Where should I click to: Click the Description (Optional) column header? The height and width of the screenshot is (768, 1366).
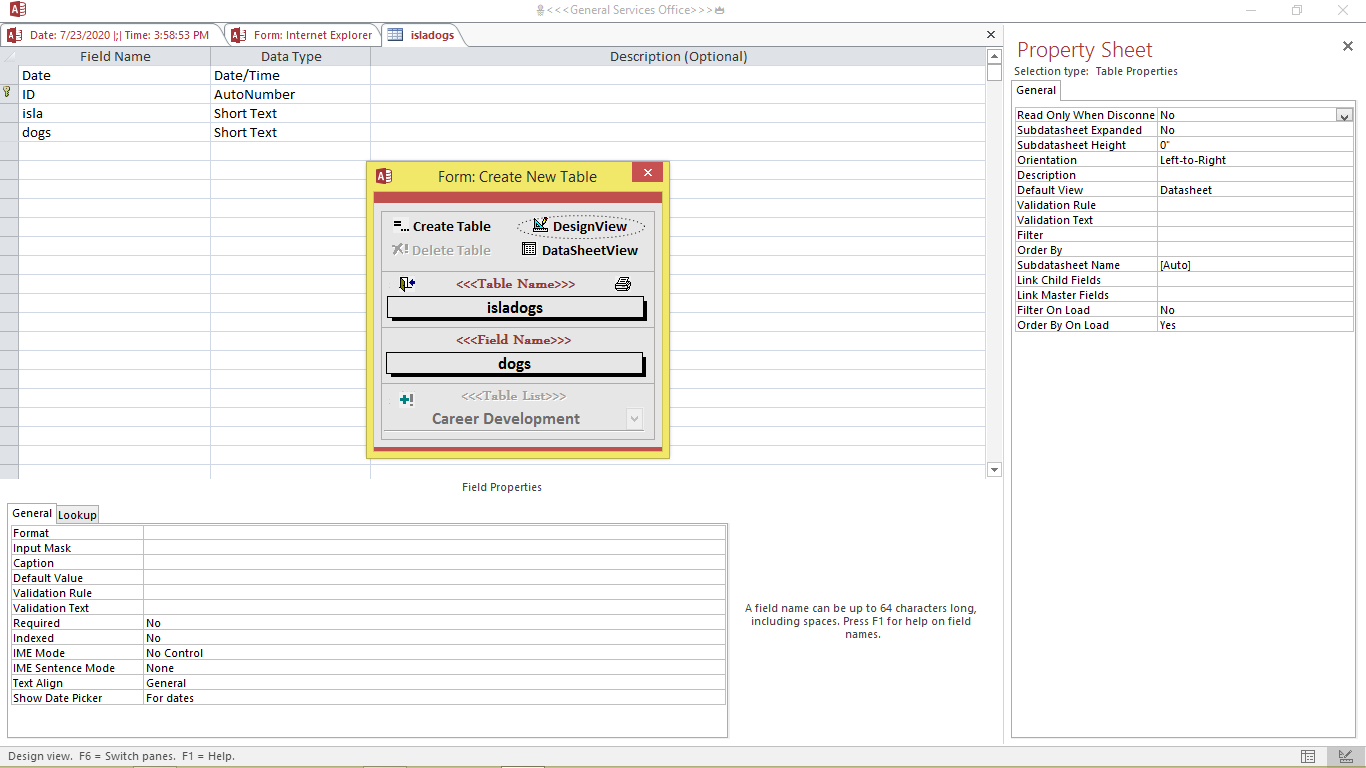click(678, 56)
